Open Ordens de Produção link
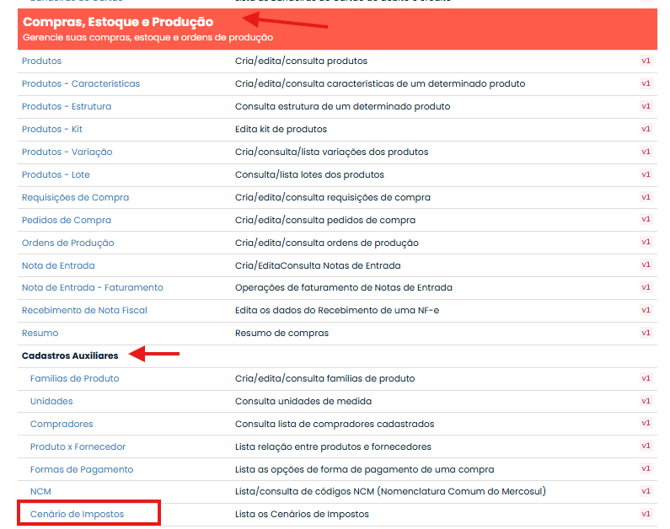The image size is (670, 529). (x=68, y=243)
